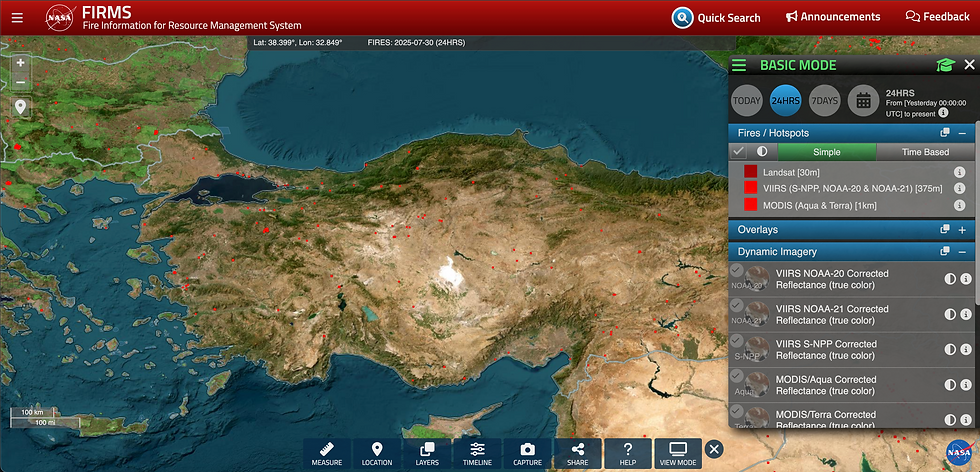This screenshot has width=980, height=472.
Task: Show info for VIIRS [375m] layer
Action: 959,188
